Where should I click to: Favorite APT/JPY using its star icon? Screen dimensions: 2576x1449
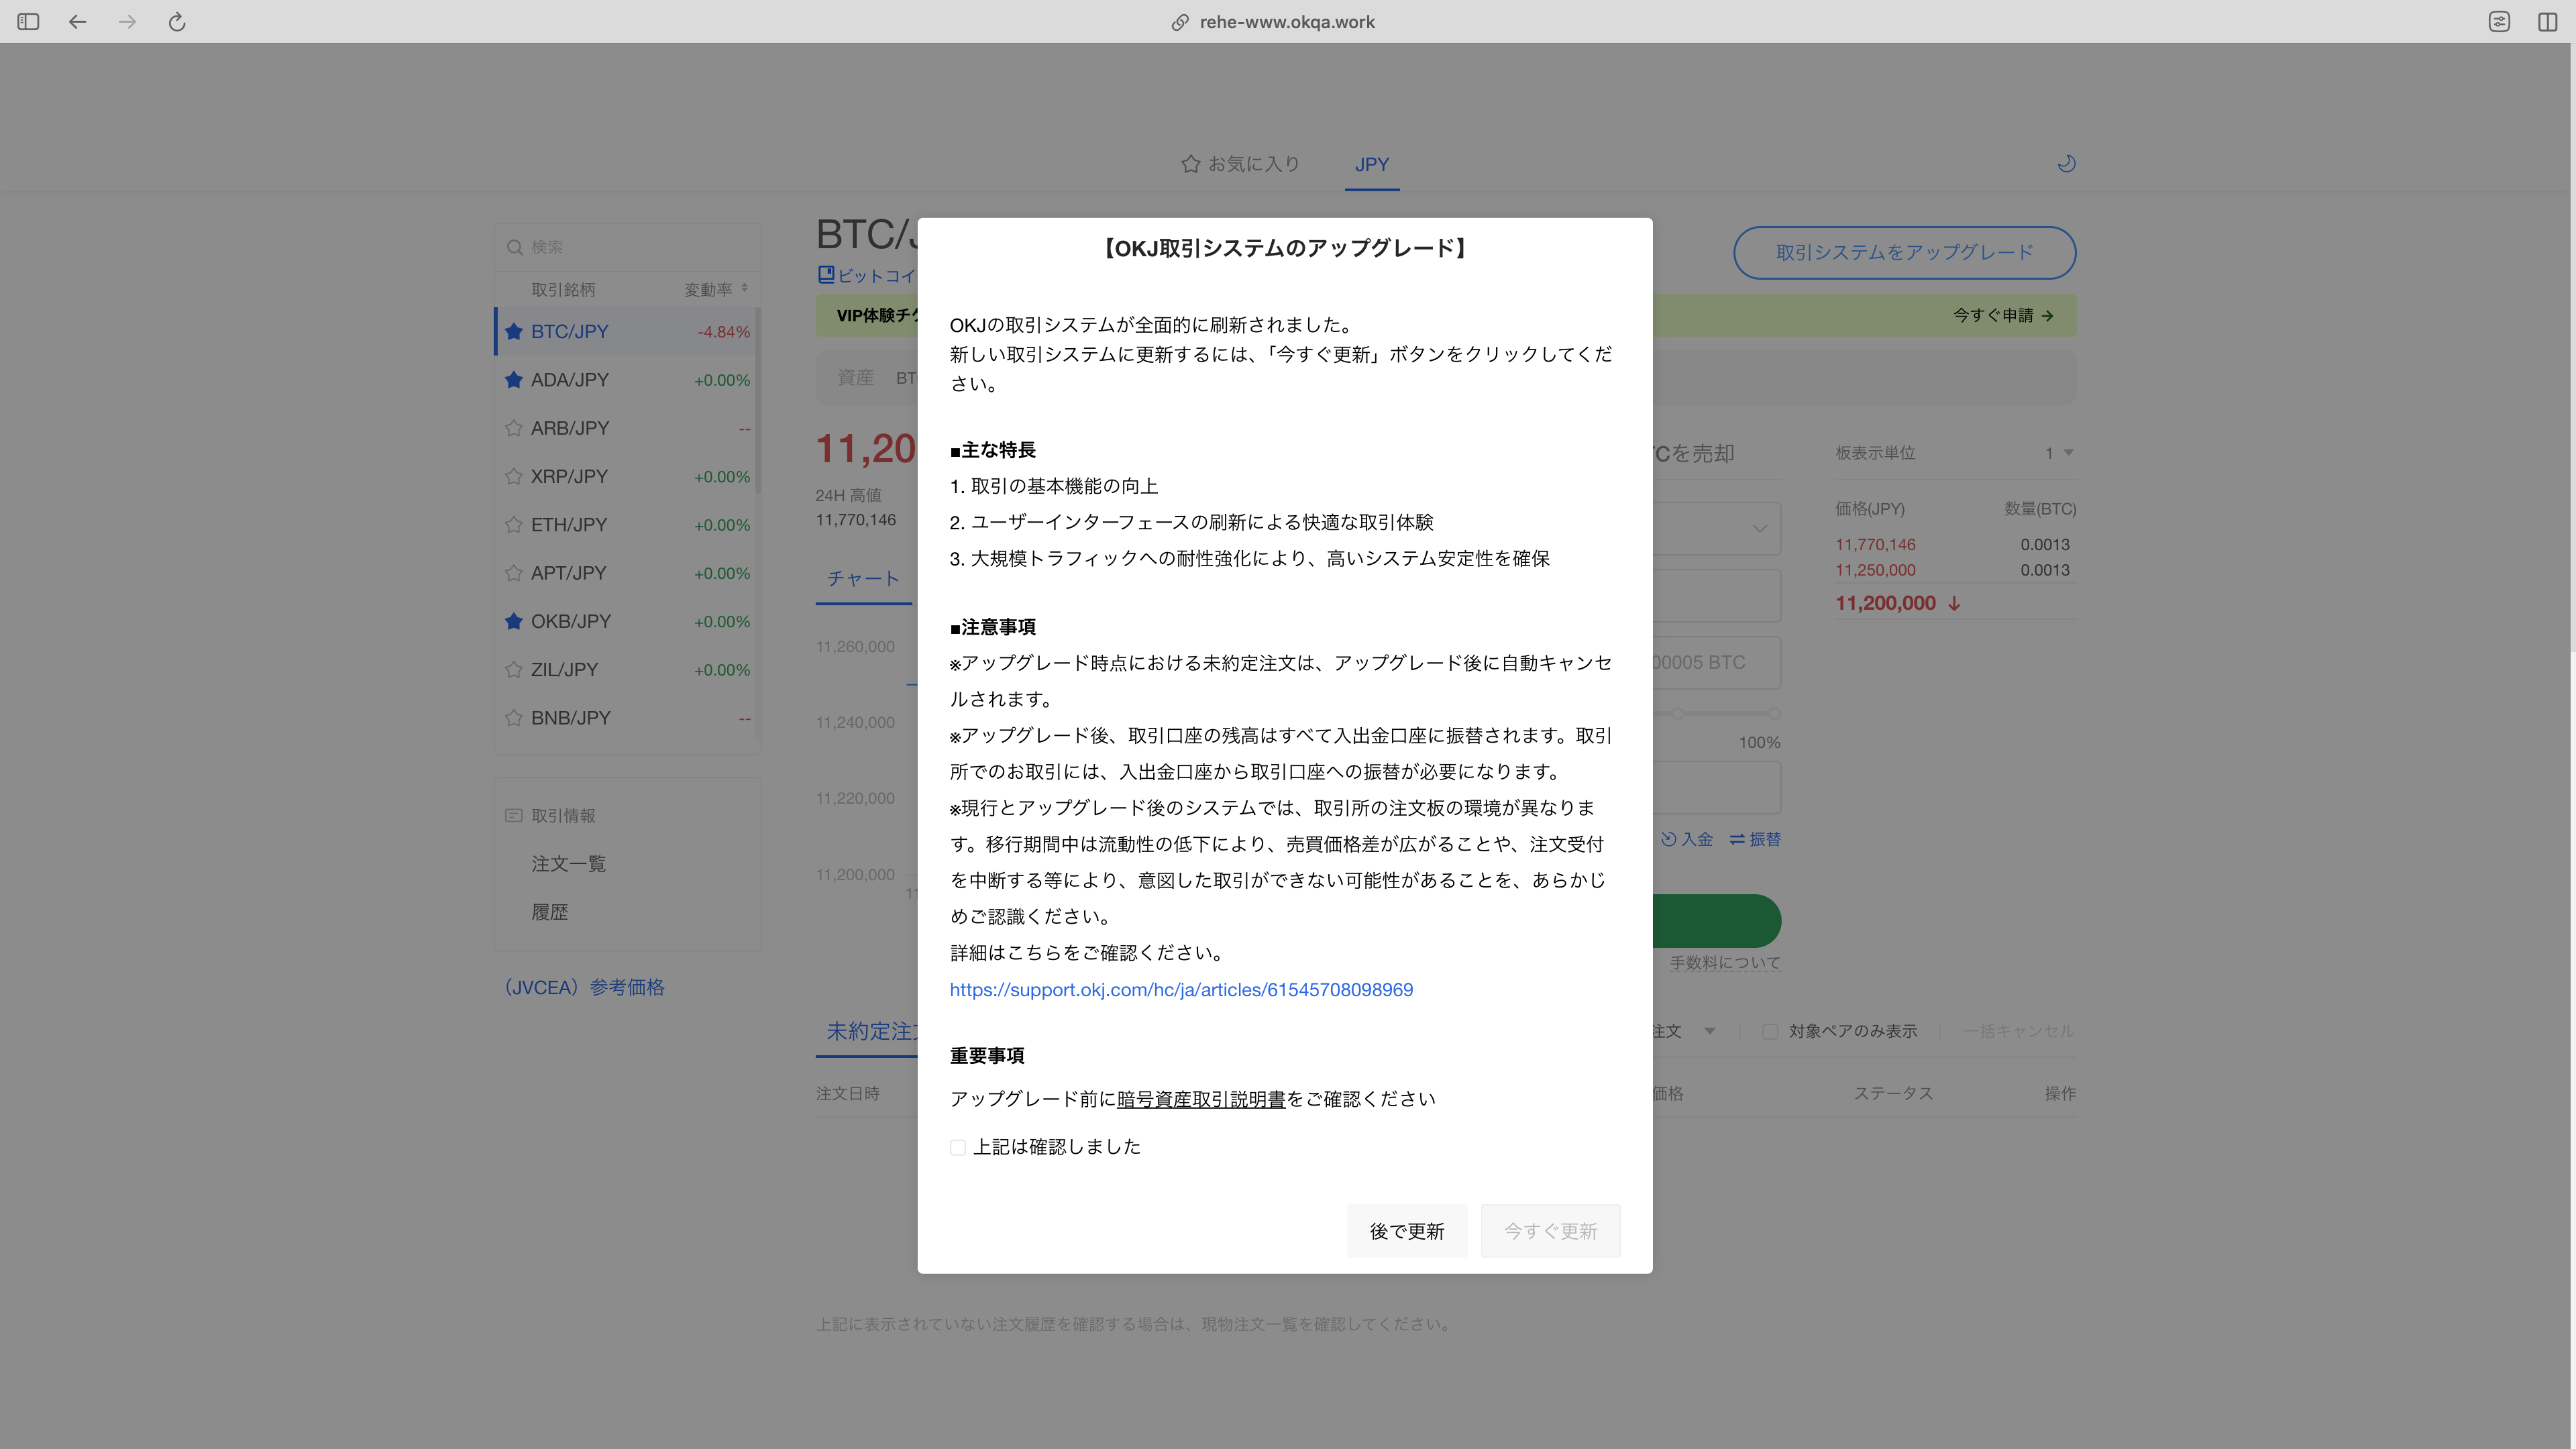(x=514, y=573)
